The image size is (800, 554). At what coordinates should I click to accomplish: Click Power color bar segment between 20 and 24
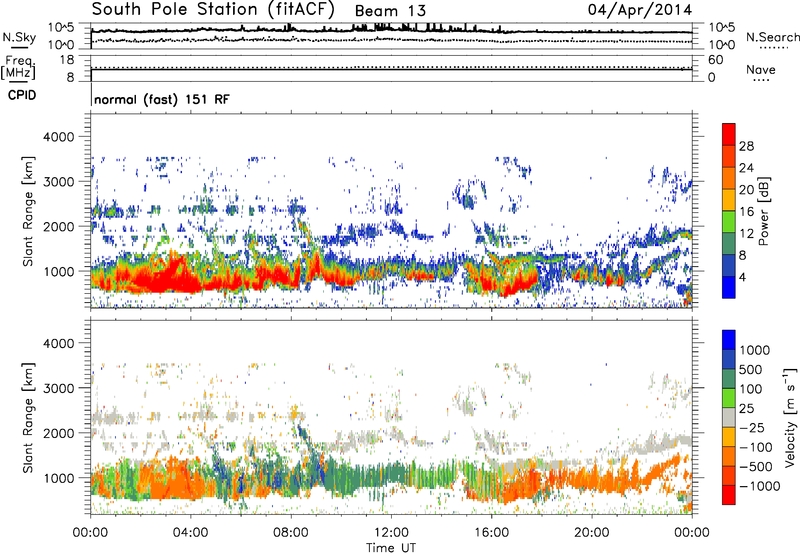click(x=729, y=178)
